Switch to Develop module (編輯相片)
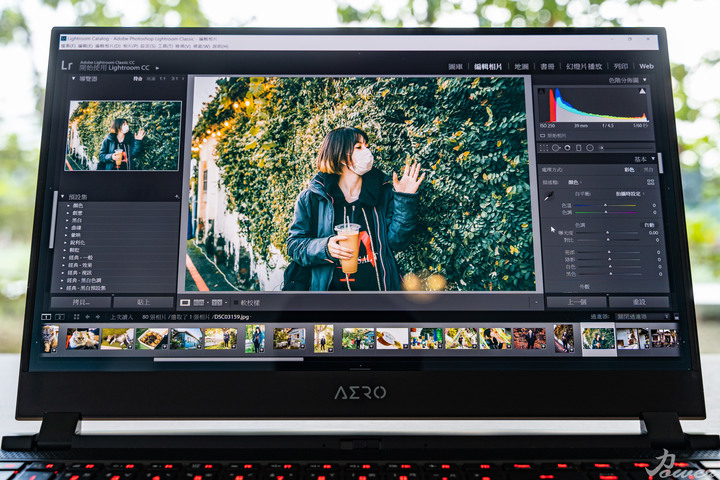The width and height of the screenshot is (720, 480). click(x=488, y=67)
